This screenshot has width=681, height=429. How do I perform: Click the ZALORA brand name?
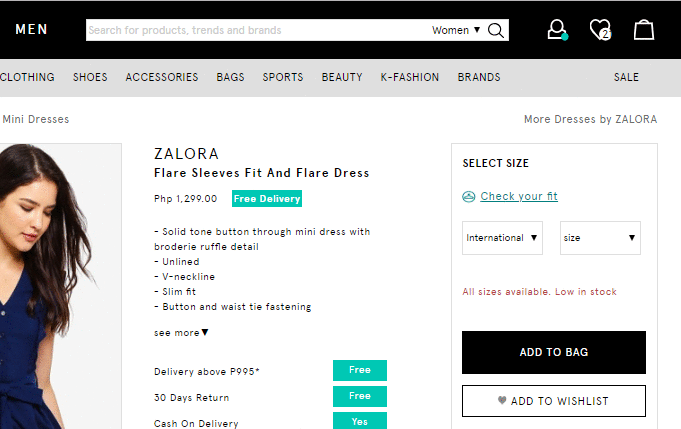click(x=186, y=154)
